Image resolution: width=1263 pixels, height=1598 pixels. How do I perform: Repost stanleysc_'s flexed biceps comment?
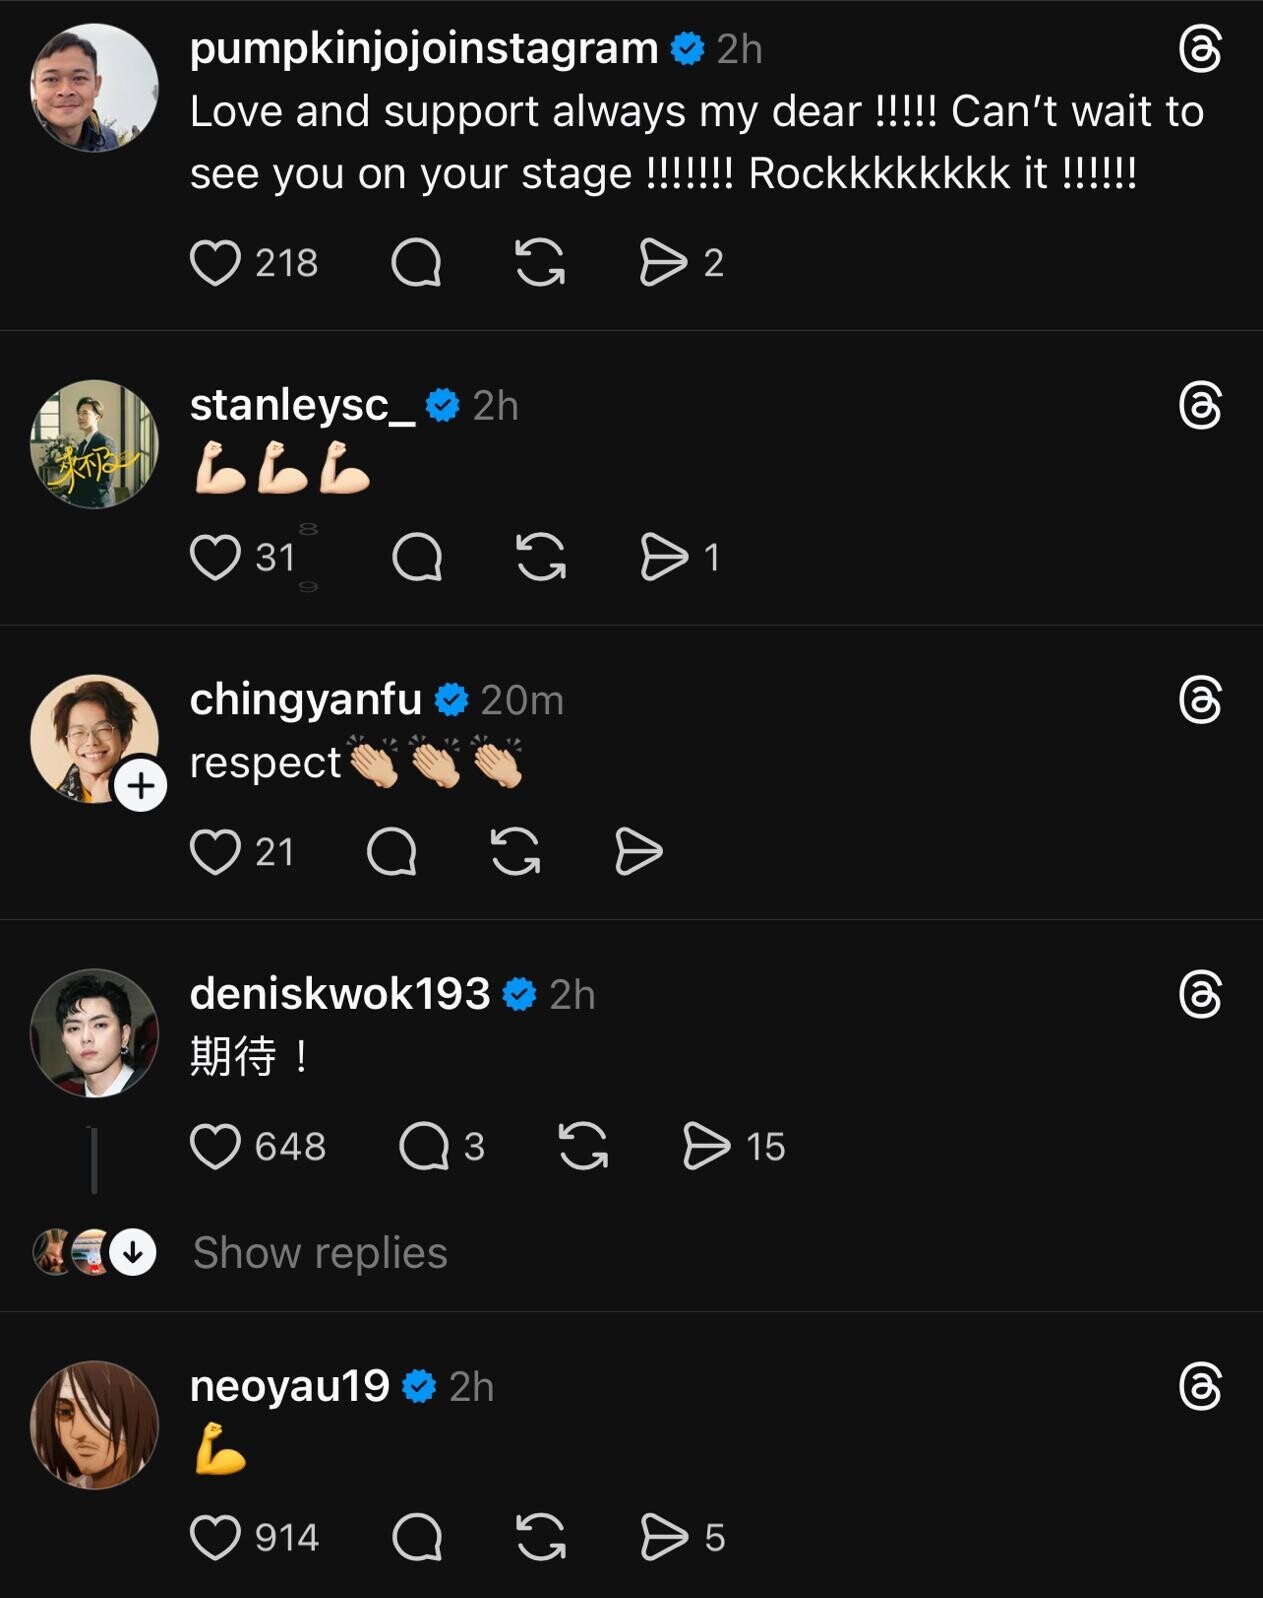541,557
